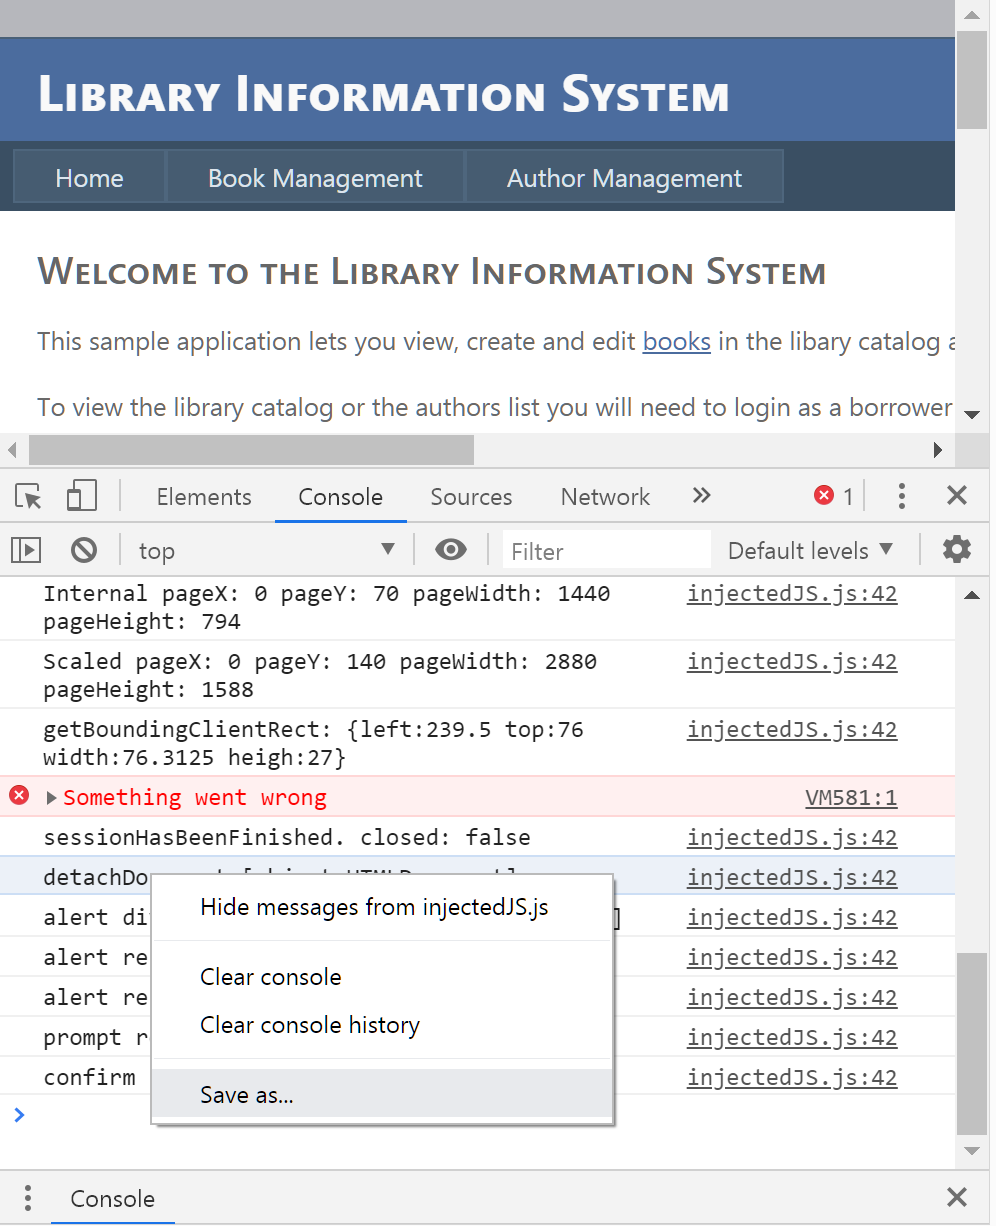The height and width of the screenshot is (1226, 996).
Task: Expand the 'Something went wrong' error
Action: 52,798
